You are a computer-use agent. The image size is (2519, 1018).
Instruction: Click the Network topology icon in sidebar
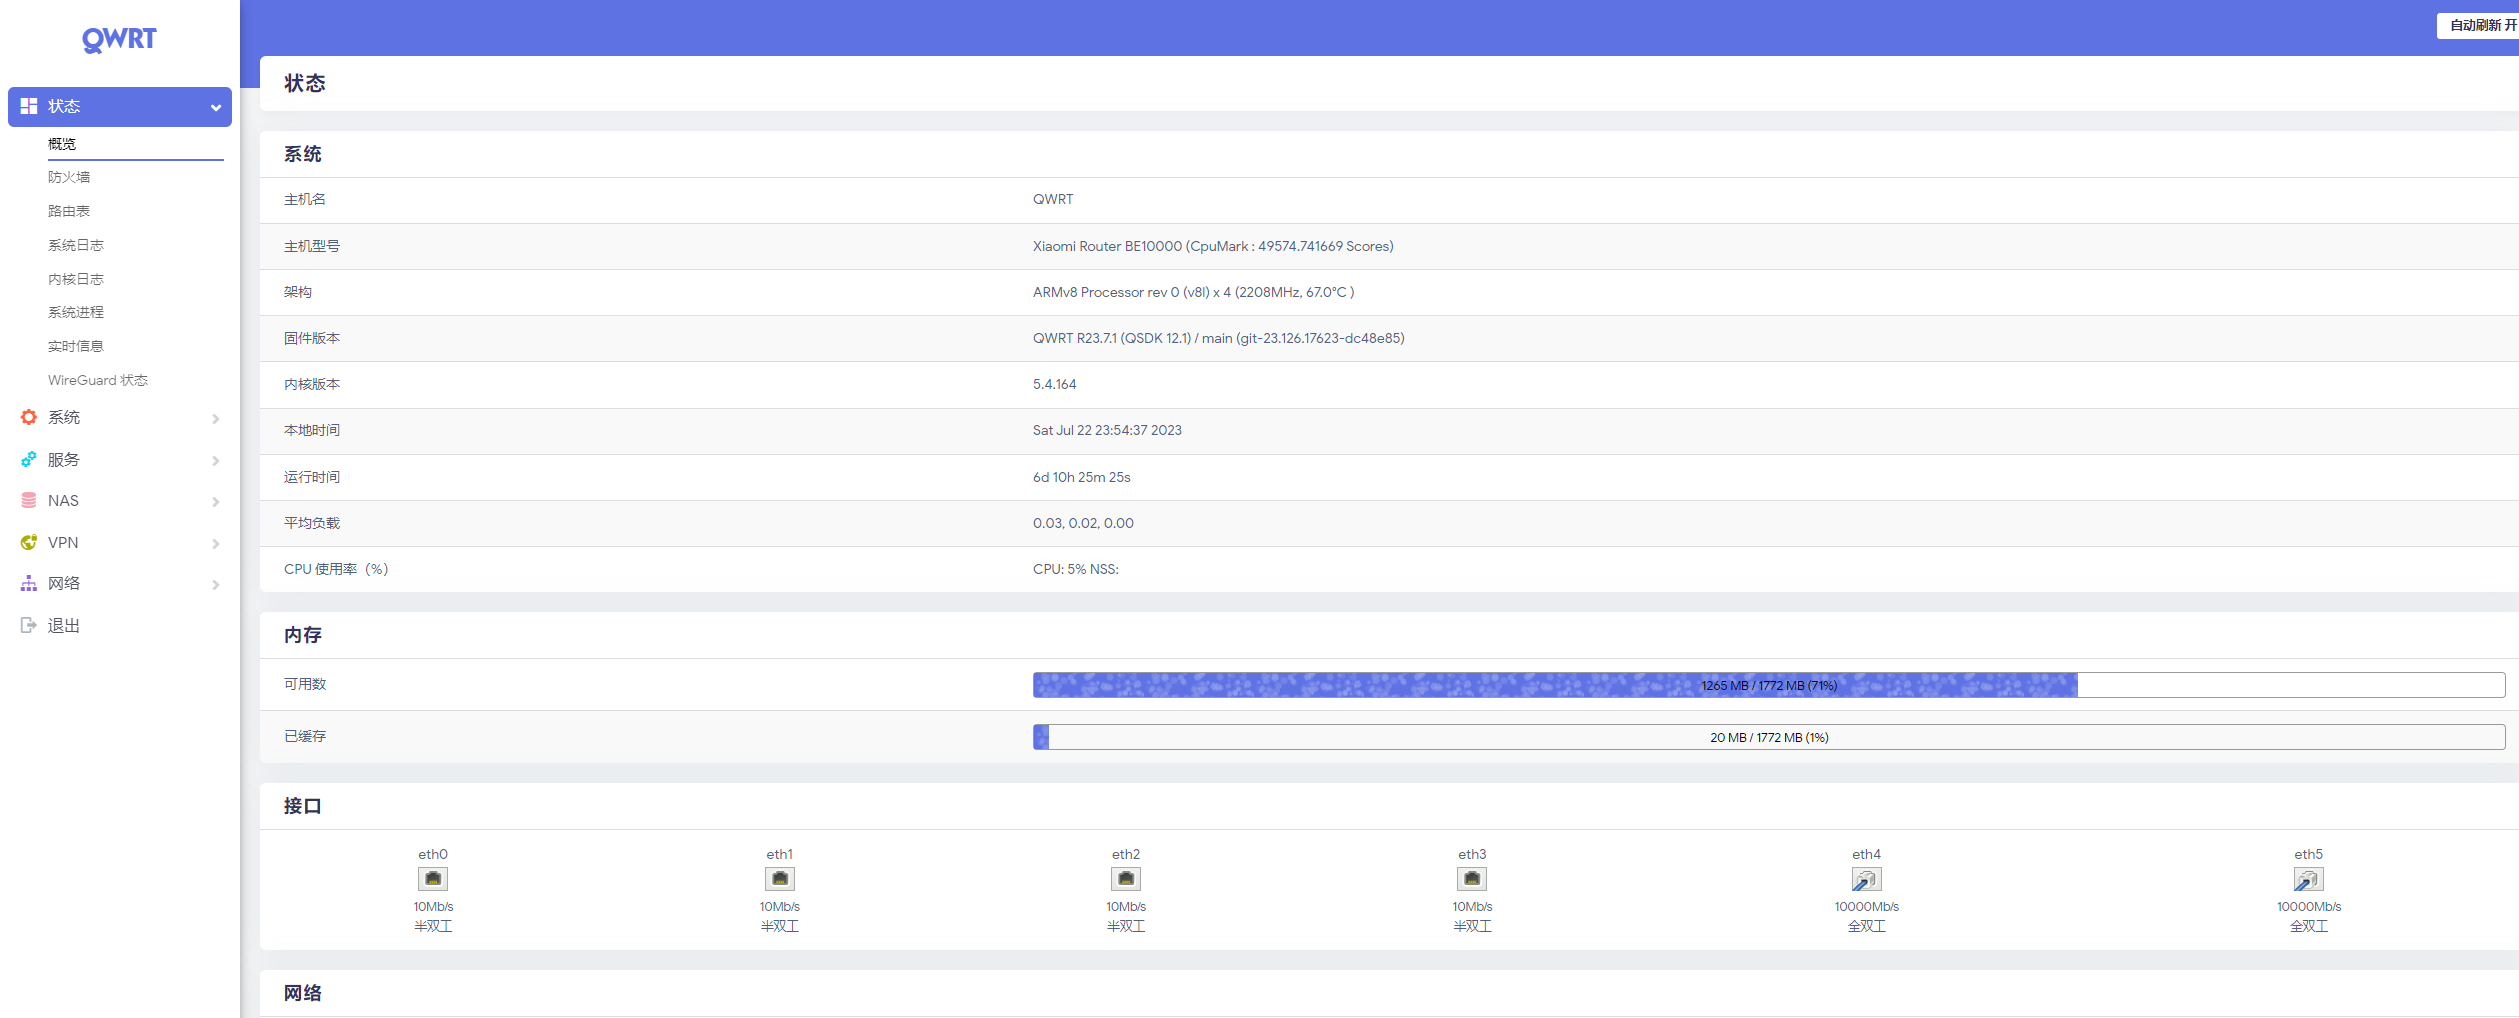pyautogui.click(x=29, y=584)
